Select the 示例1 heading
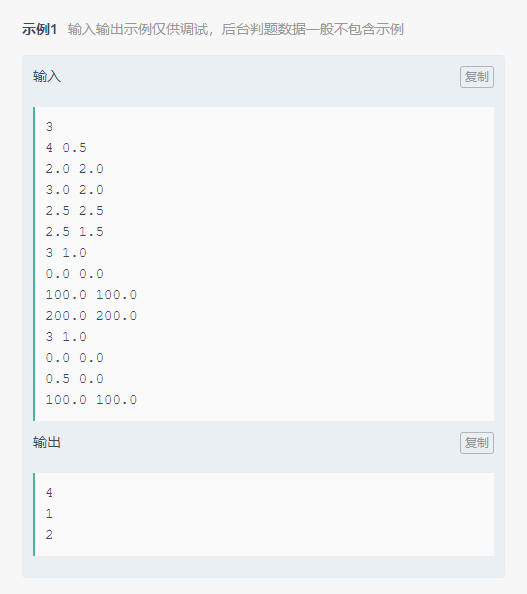 (39, 29)
